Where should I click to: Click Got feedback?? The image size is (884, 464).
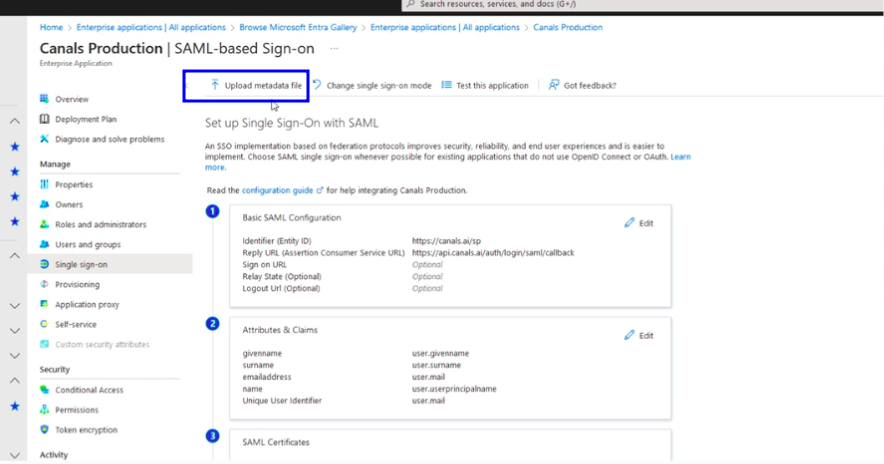click(x=582, y=85)
